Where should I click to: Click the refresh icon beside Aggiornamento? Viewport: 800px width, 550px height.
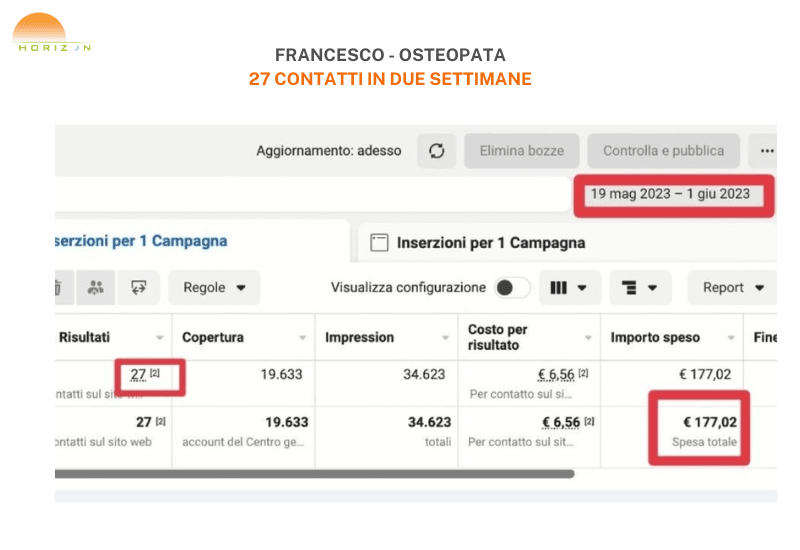point(436,151)
